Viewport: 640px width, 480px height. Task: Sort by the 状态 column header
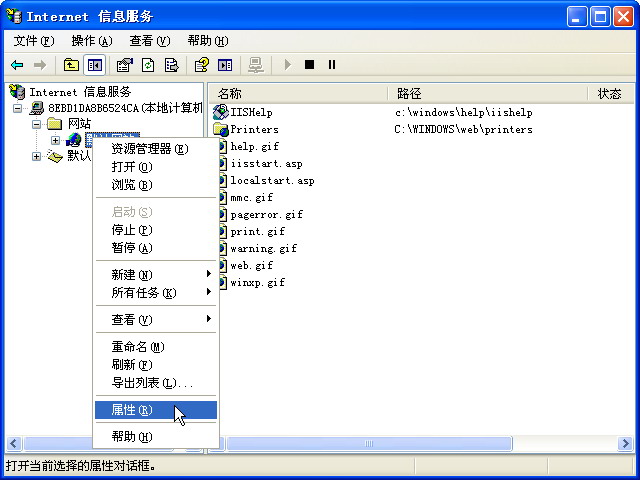coord(611,94)
